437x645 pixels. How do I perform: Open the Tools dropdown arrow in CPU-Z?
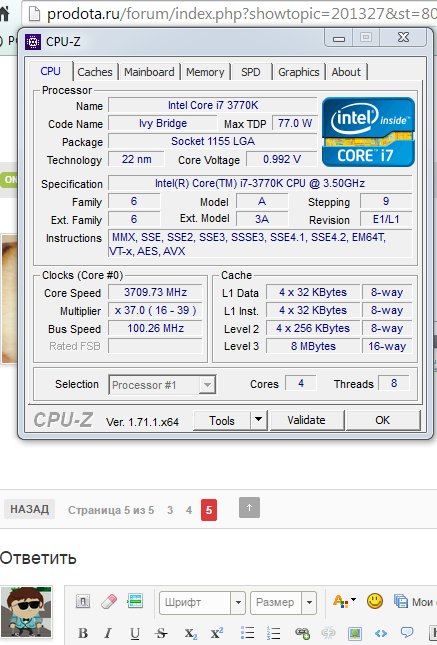pos(258,420)
